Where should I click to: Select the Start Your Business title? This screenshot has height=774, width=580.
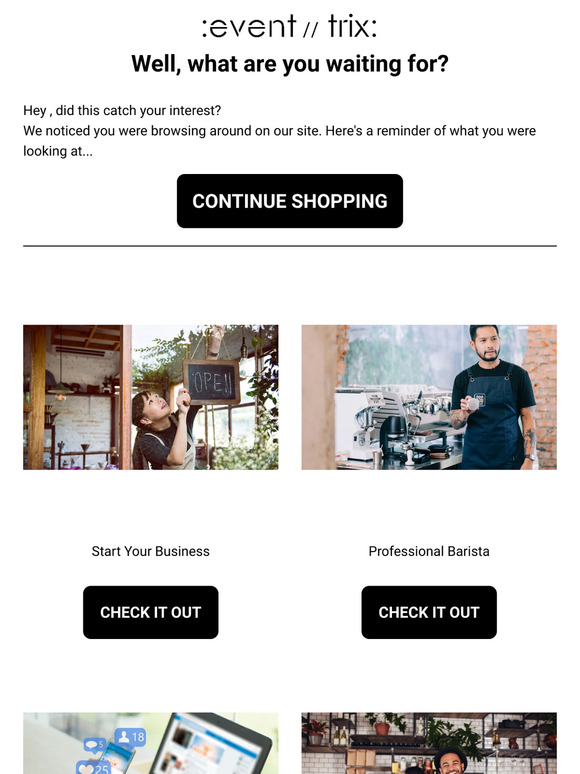click(x=151, y=551)
